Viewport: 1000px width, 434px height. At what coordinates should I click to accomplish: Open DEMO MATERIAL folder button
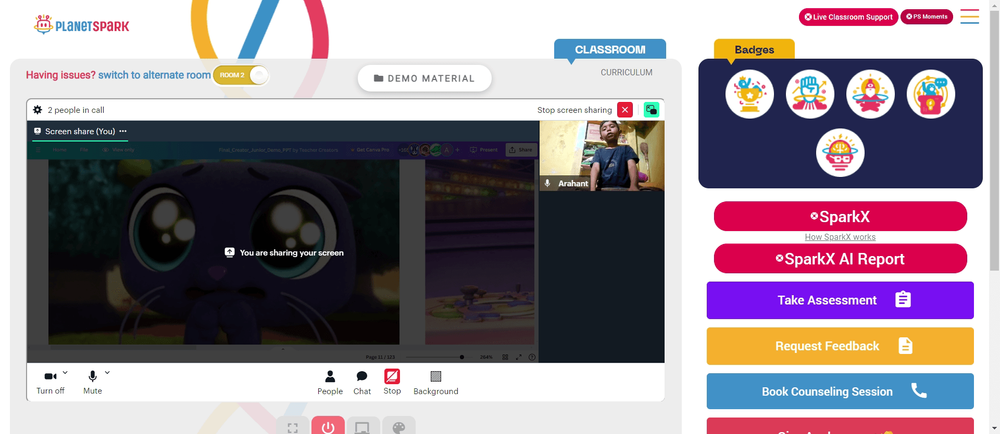(x=425, y=78)
